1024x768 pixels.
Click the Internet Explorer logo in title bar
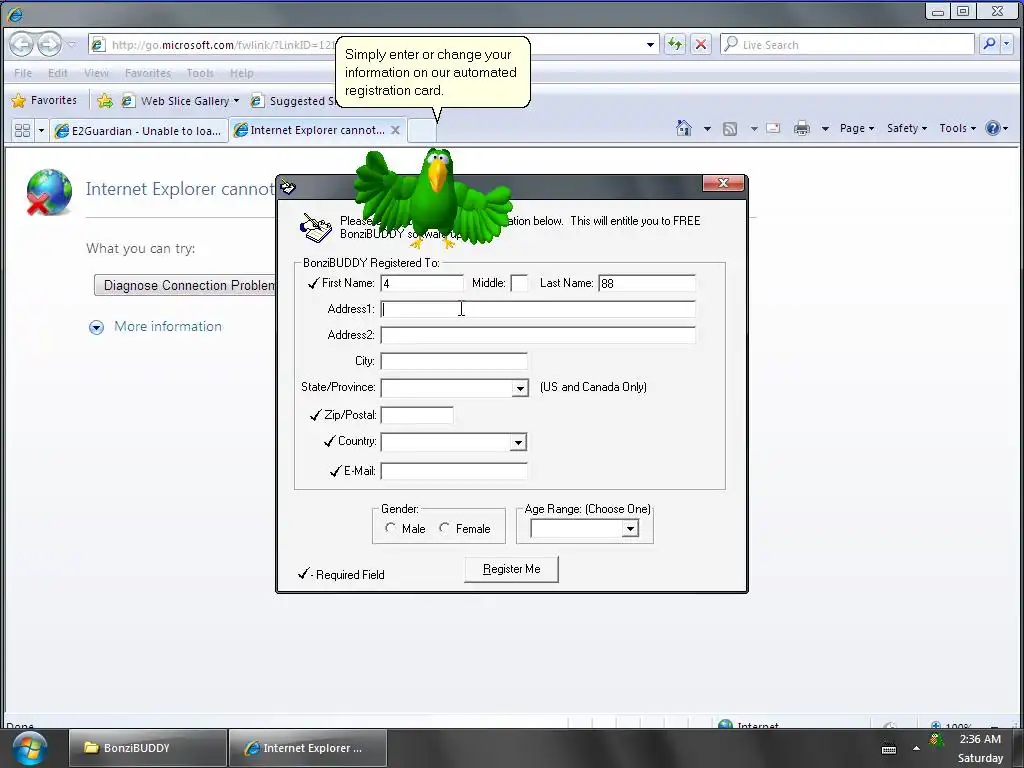pos(15,13)
